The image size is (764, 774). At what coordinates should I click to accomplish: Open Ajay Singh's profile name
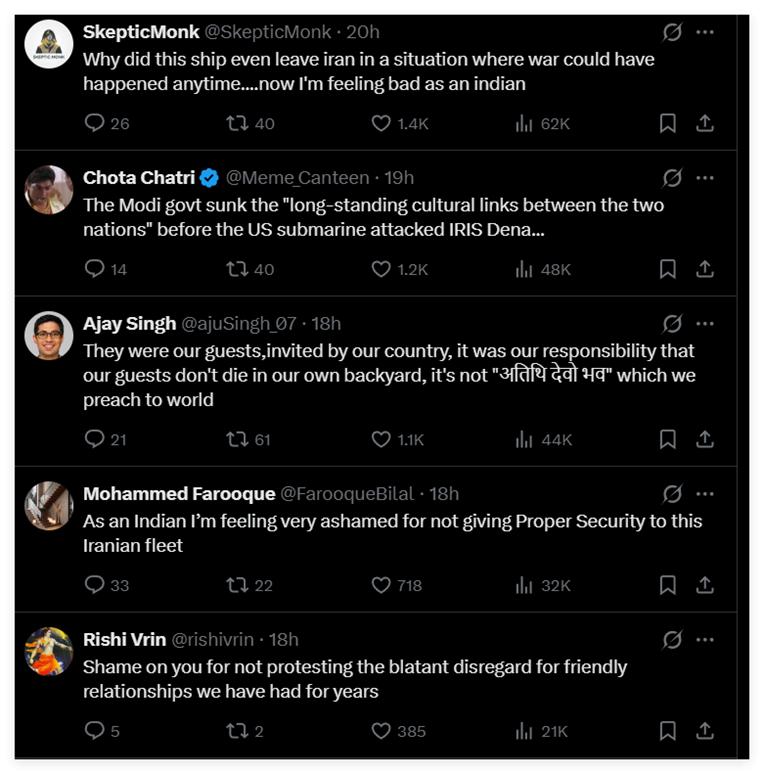128,323
